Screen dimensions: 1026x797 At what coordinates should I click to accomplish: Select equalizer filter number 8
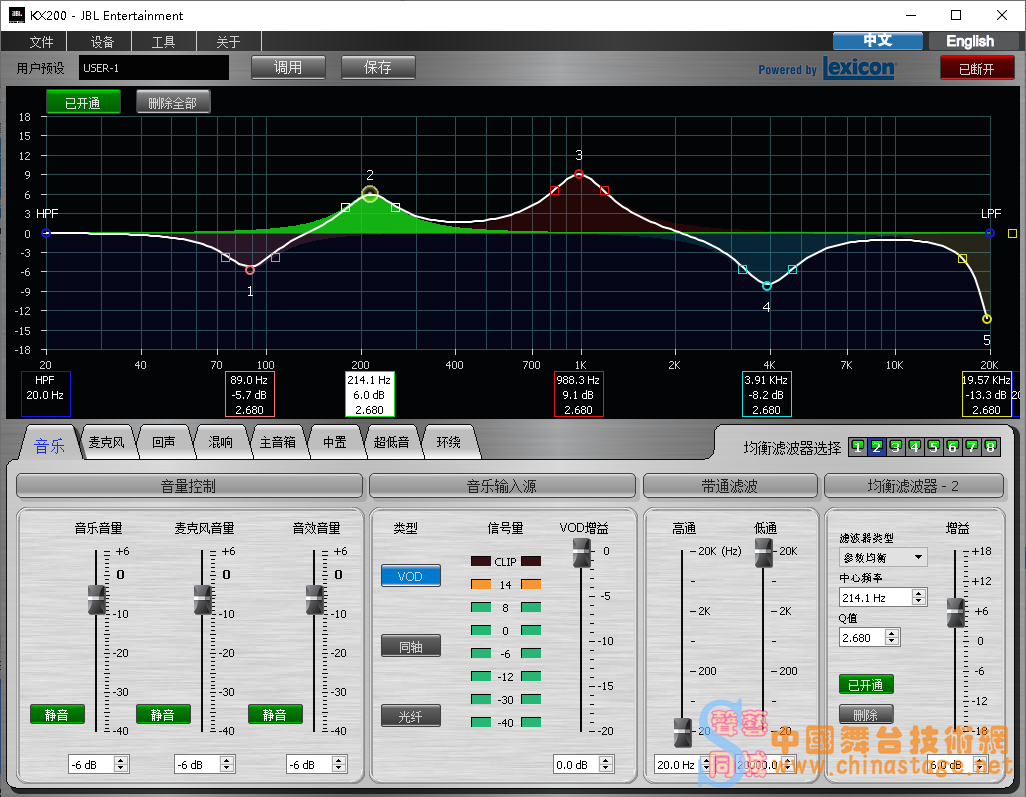(991, 447)
